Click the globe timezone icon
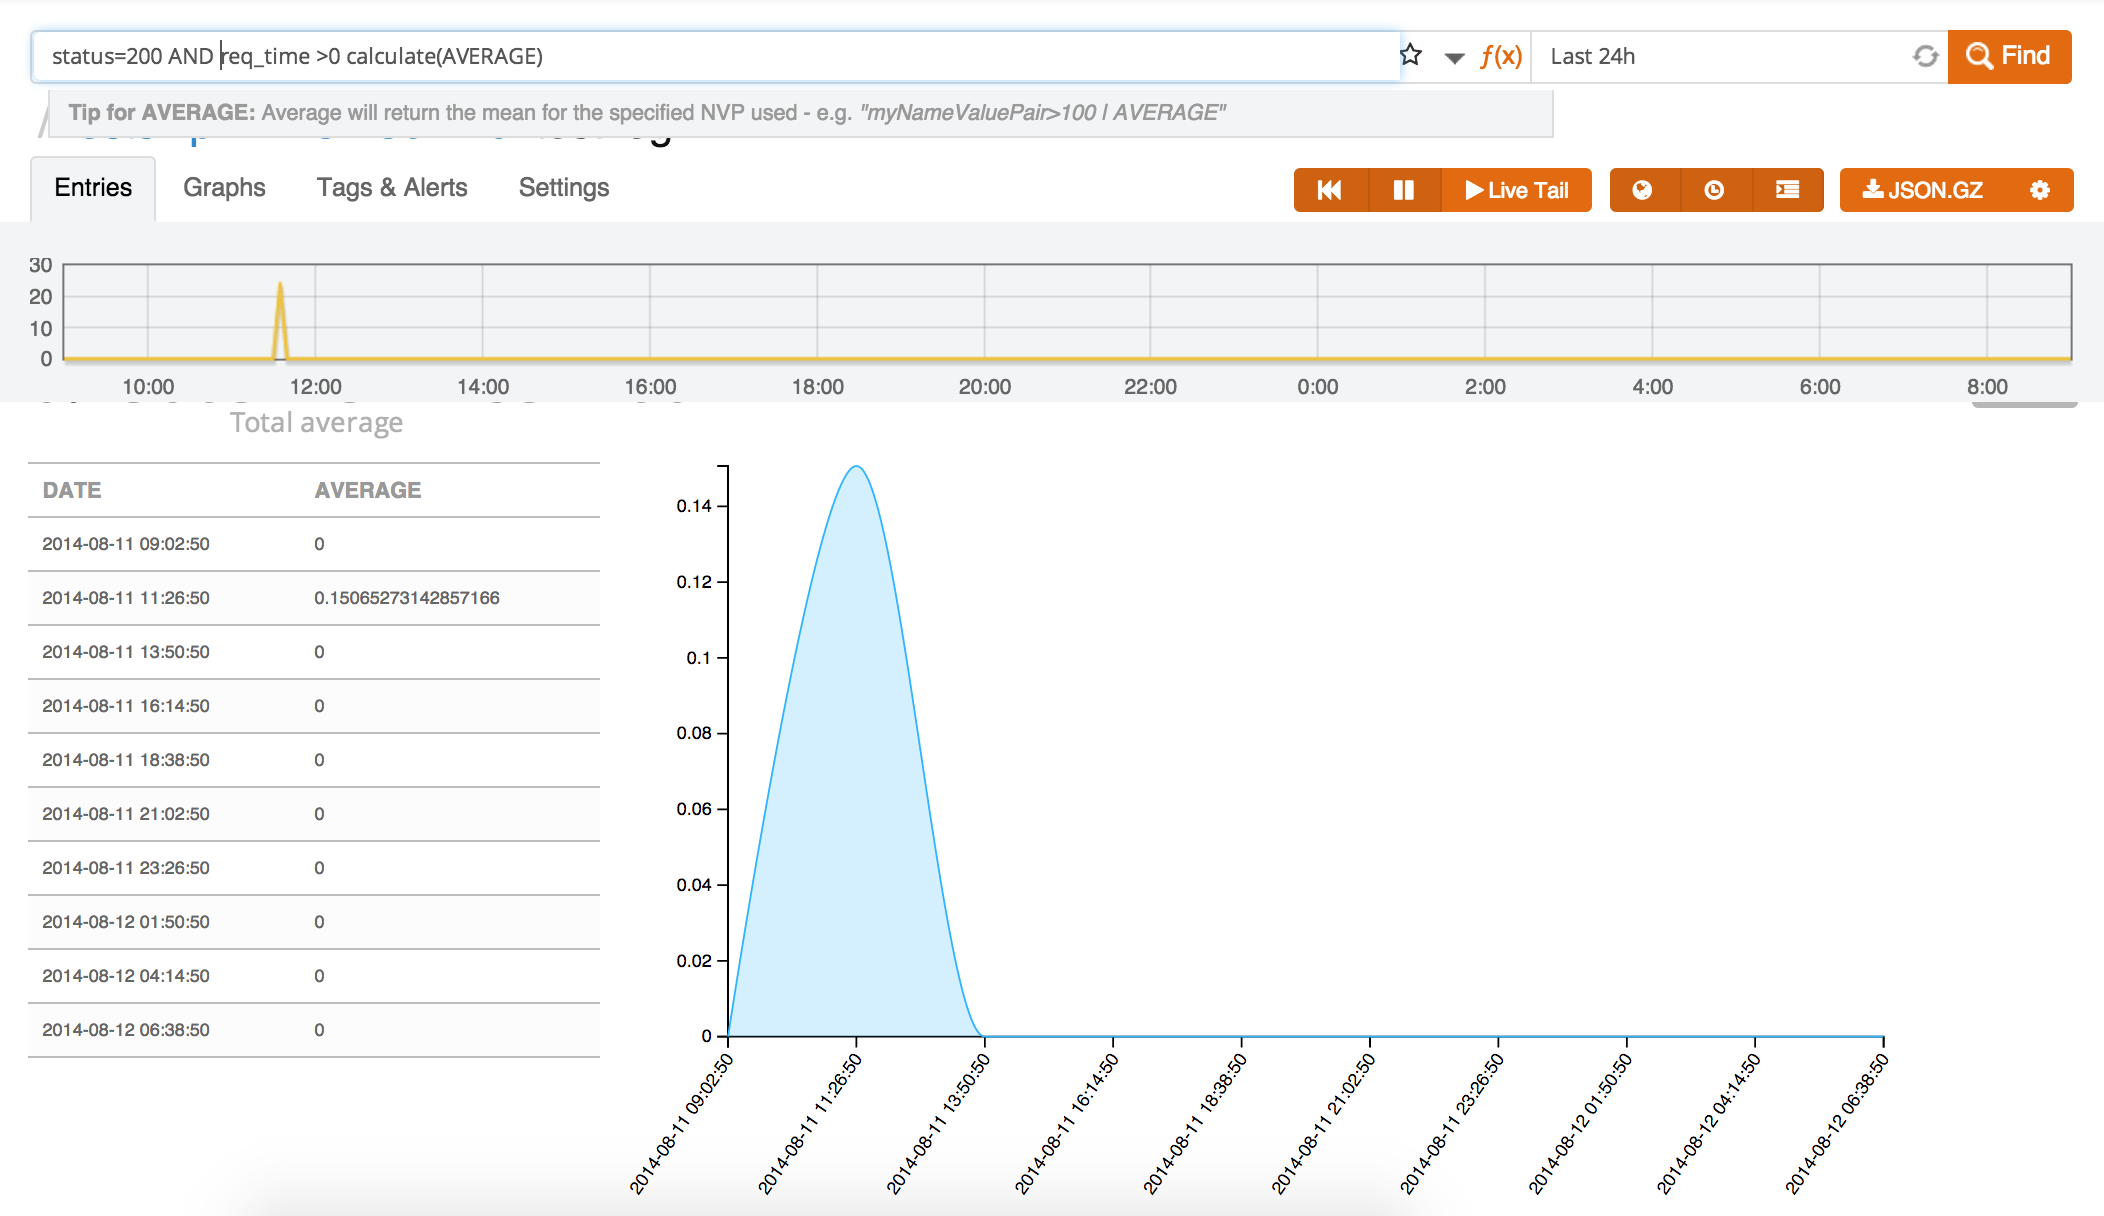Screen dimensions: 2104x1216 tap(1642, 190)
